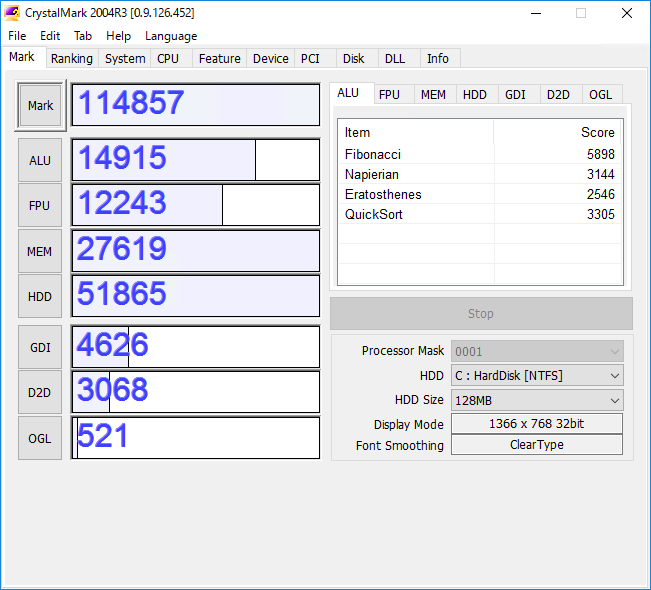Viewport: 651px width, 590px height.
Task: Switch to the Ranking tab
Action: click(72, 59)
